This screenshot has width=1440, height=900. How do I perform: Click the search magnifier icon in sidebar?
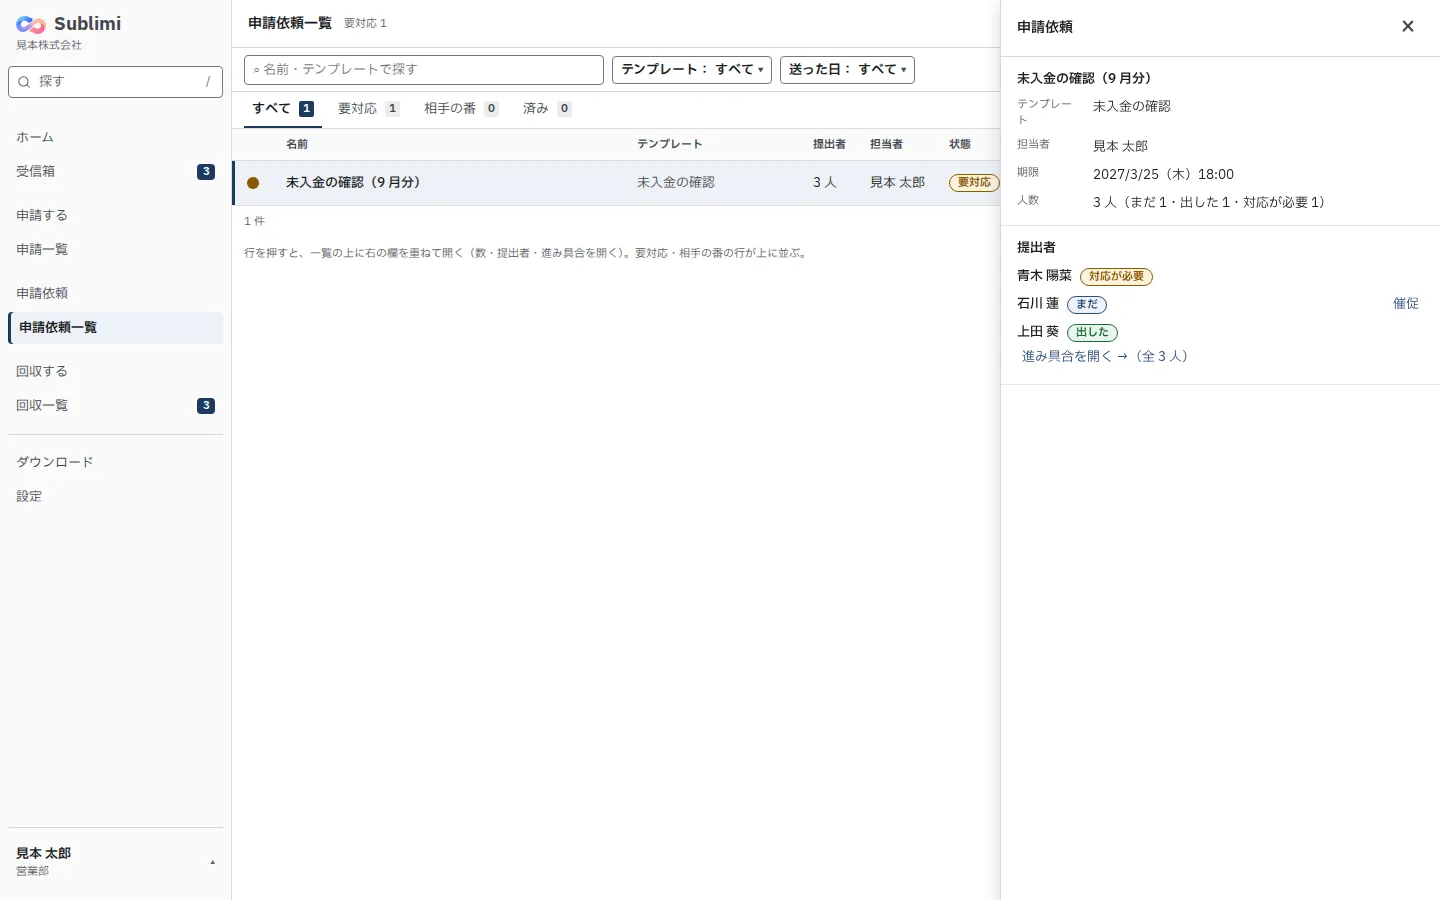(24, 82)
